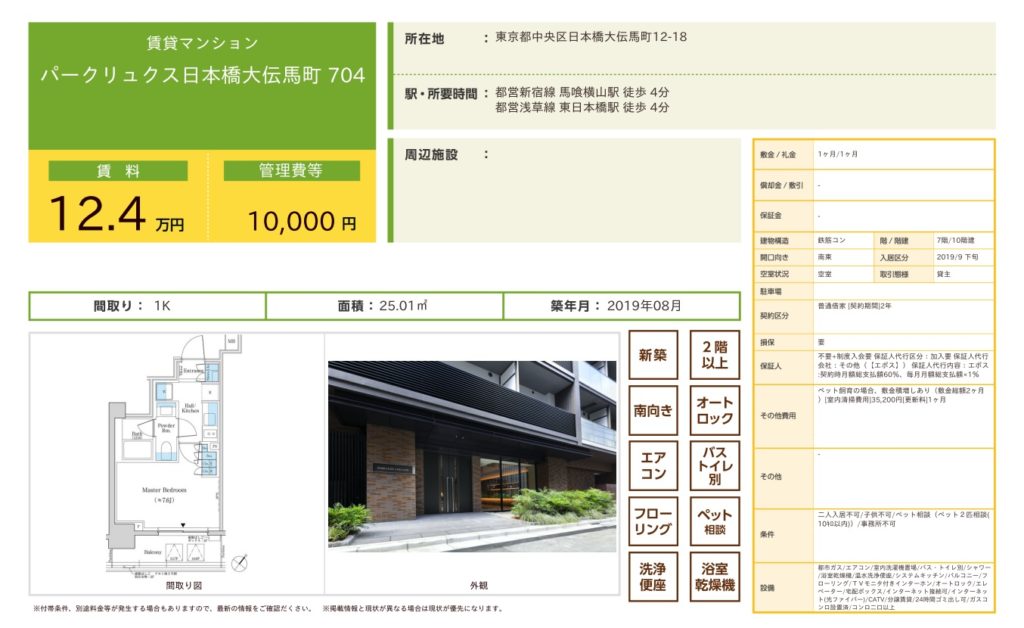Screen dimensions: 1024x628
Task: Click the 都営新宿線 馬喰横山駅 station line
Action: coord(582,92)
